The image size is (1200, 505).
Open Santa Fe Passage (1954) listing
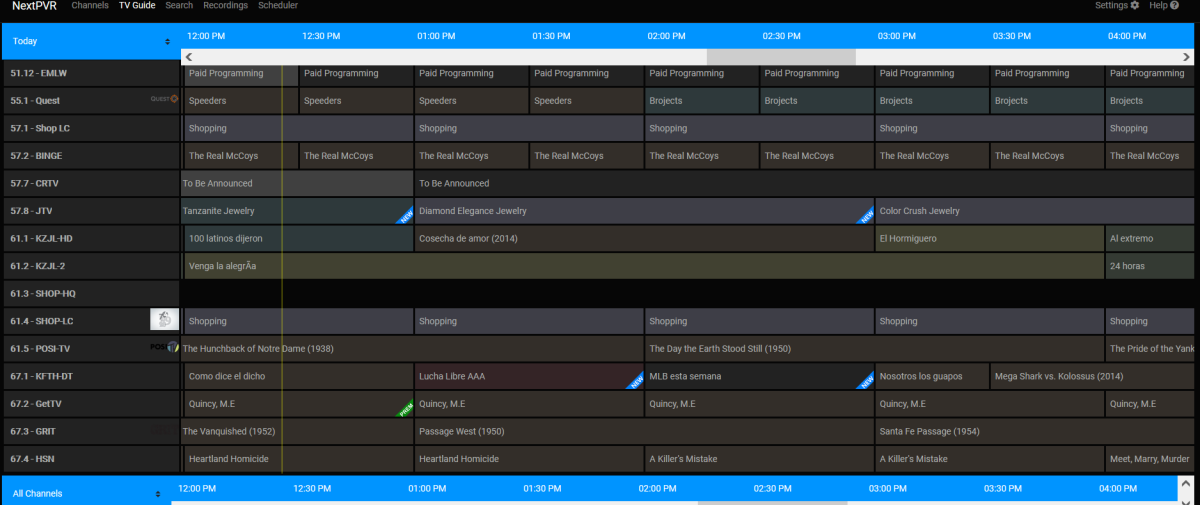click(x=1037, y=432)
